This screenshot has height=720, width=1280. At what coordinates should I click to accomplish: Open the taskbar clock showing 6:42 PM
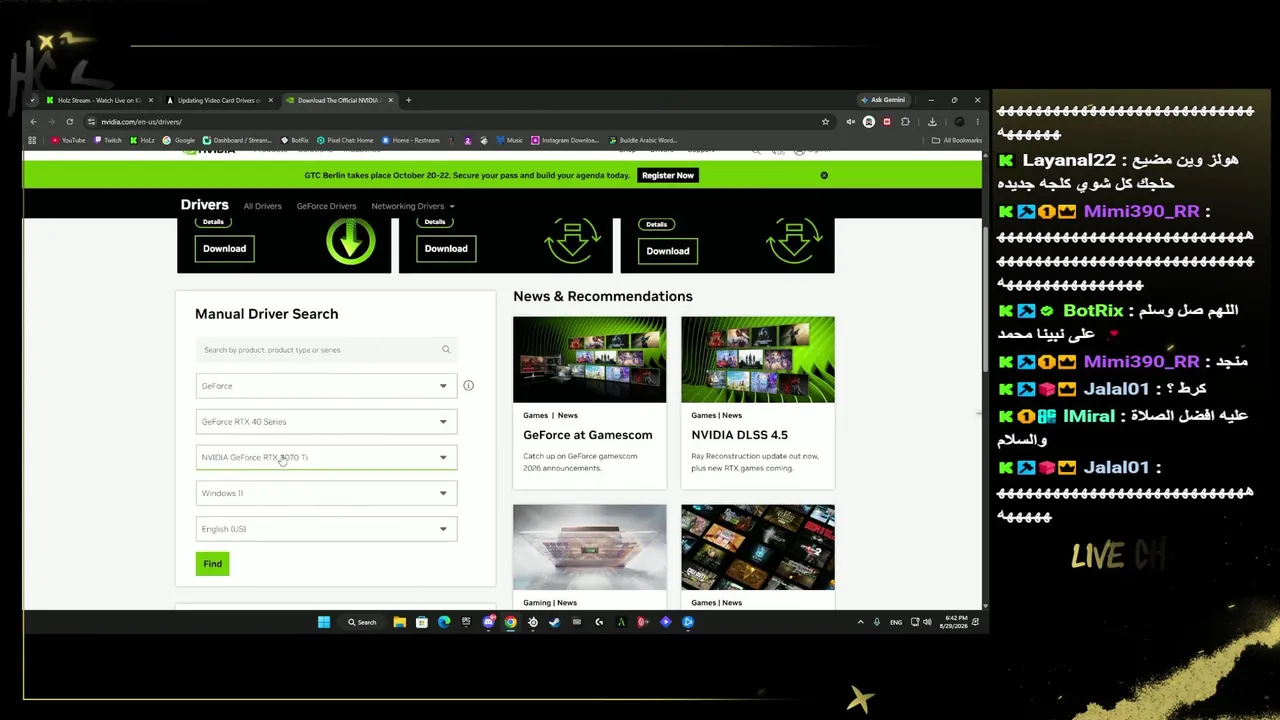click(x=955, y=622)
